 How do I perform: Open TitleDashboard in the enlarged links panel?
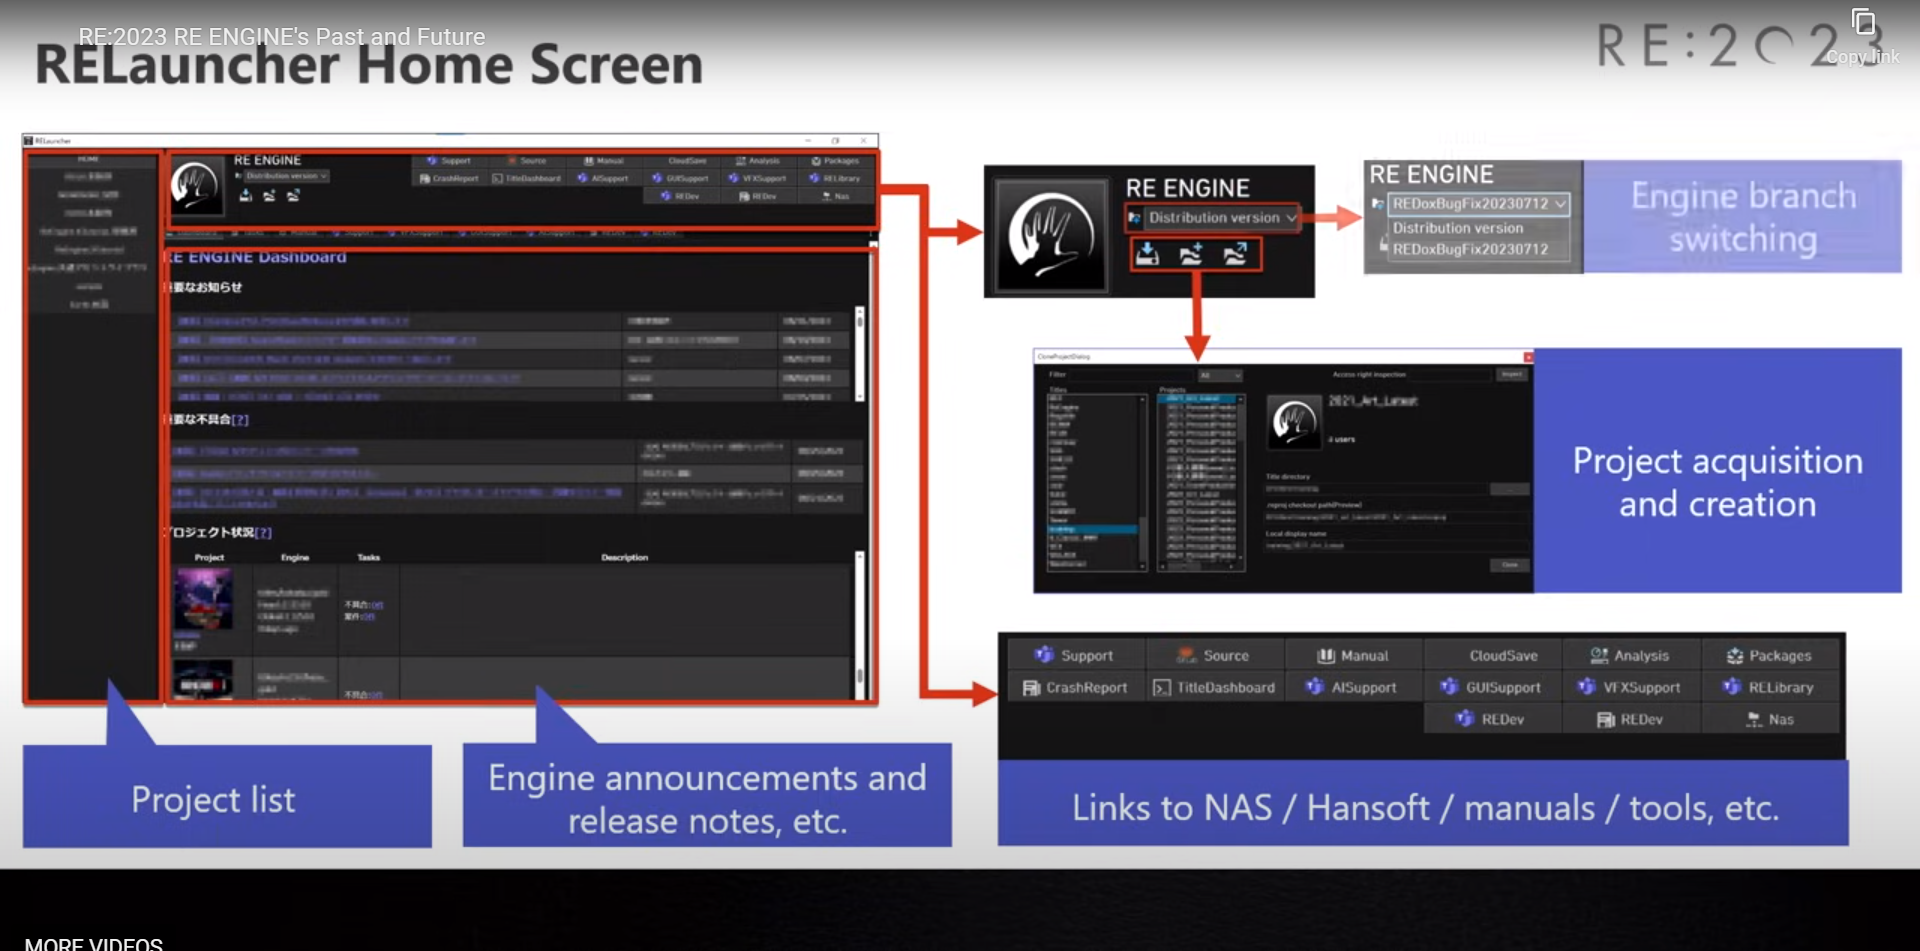click(1213, 687)
